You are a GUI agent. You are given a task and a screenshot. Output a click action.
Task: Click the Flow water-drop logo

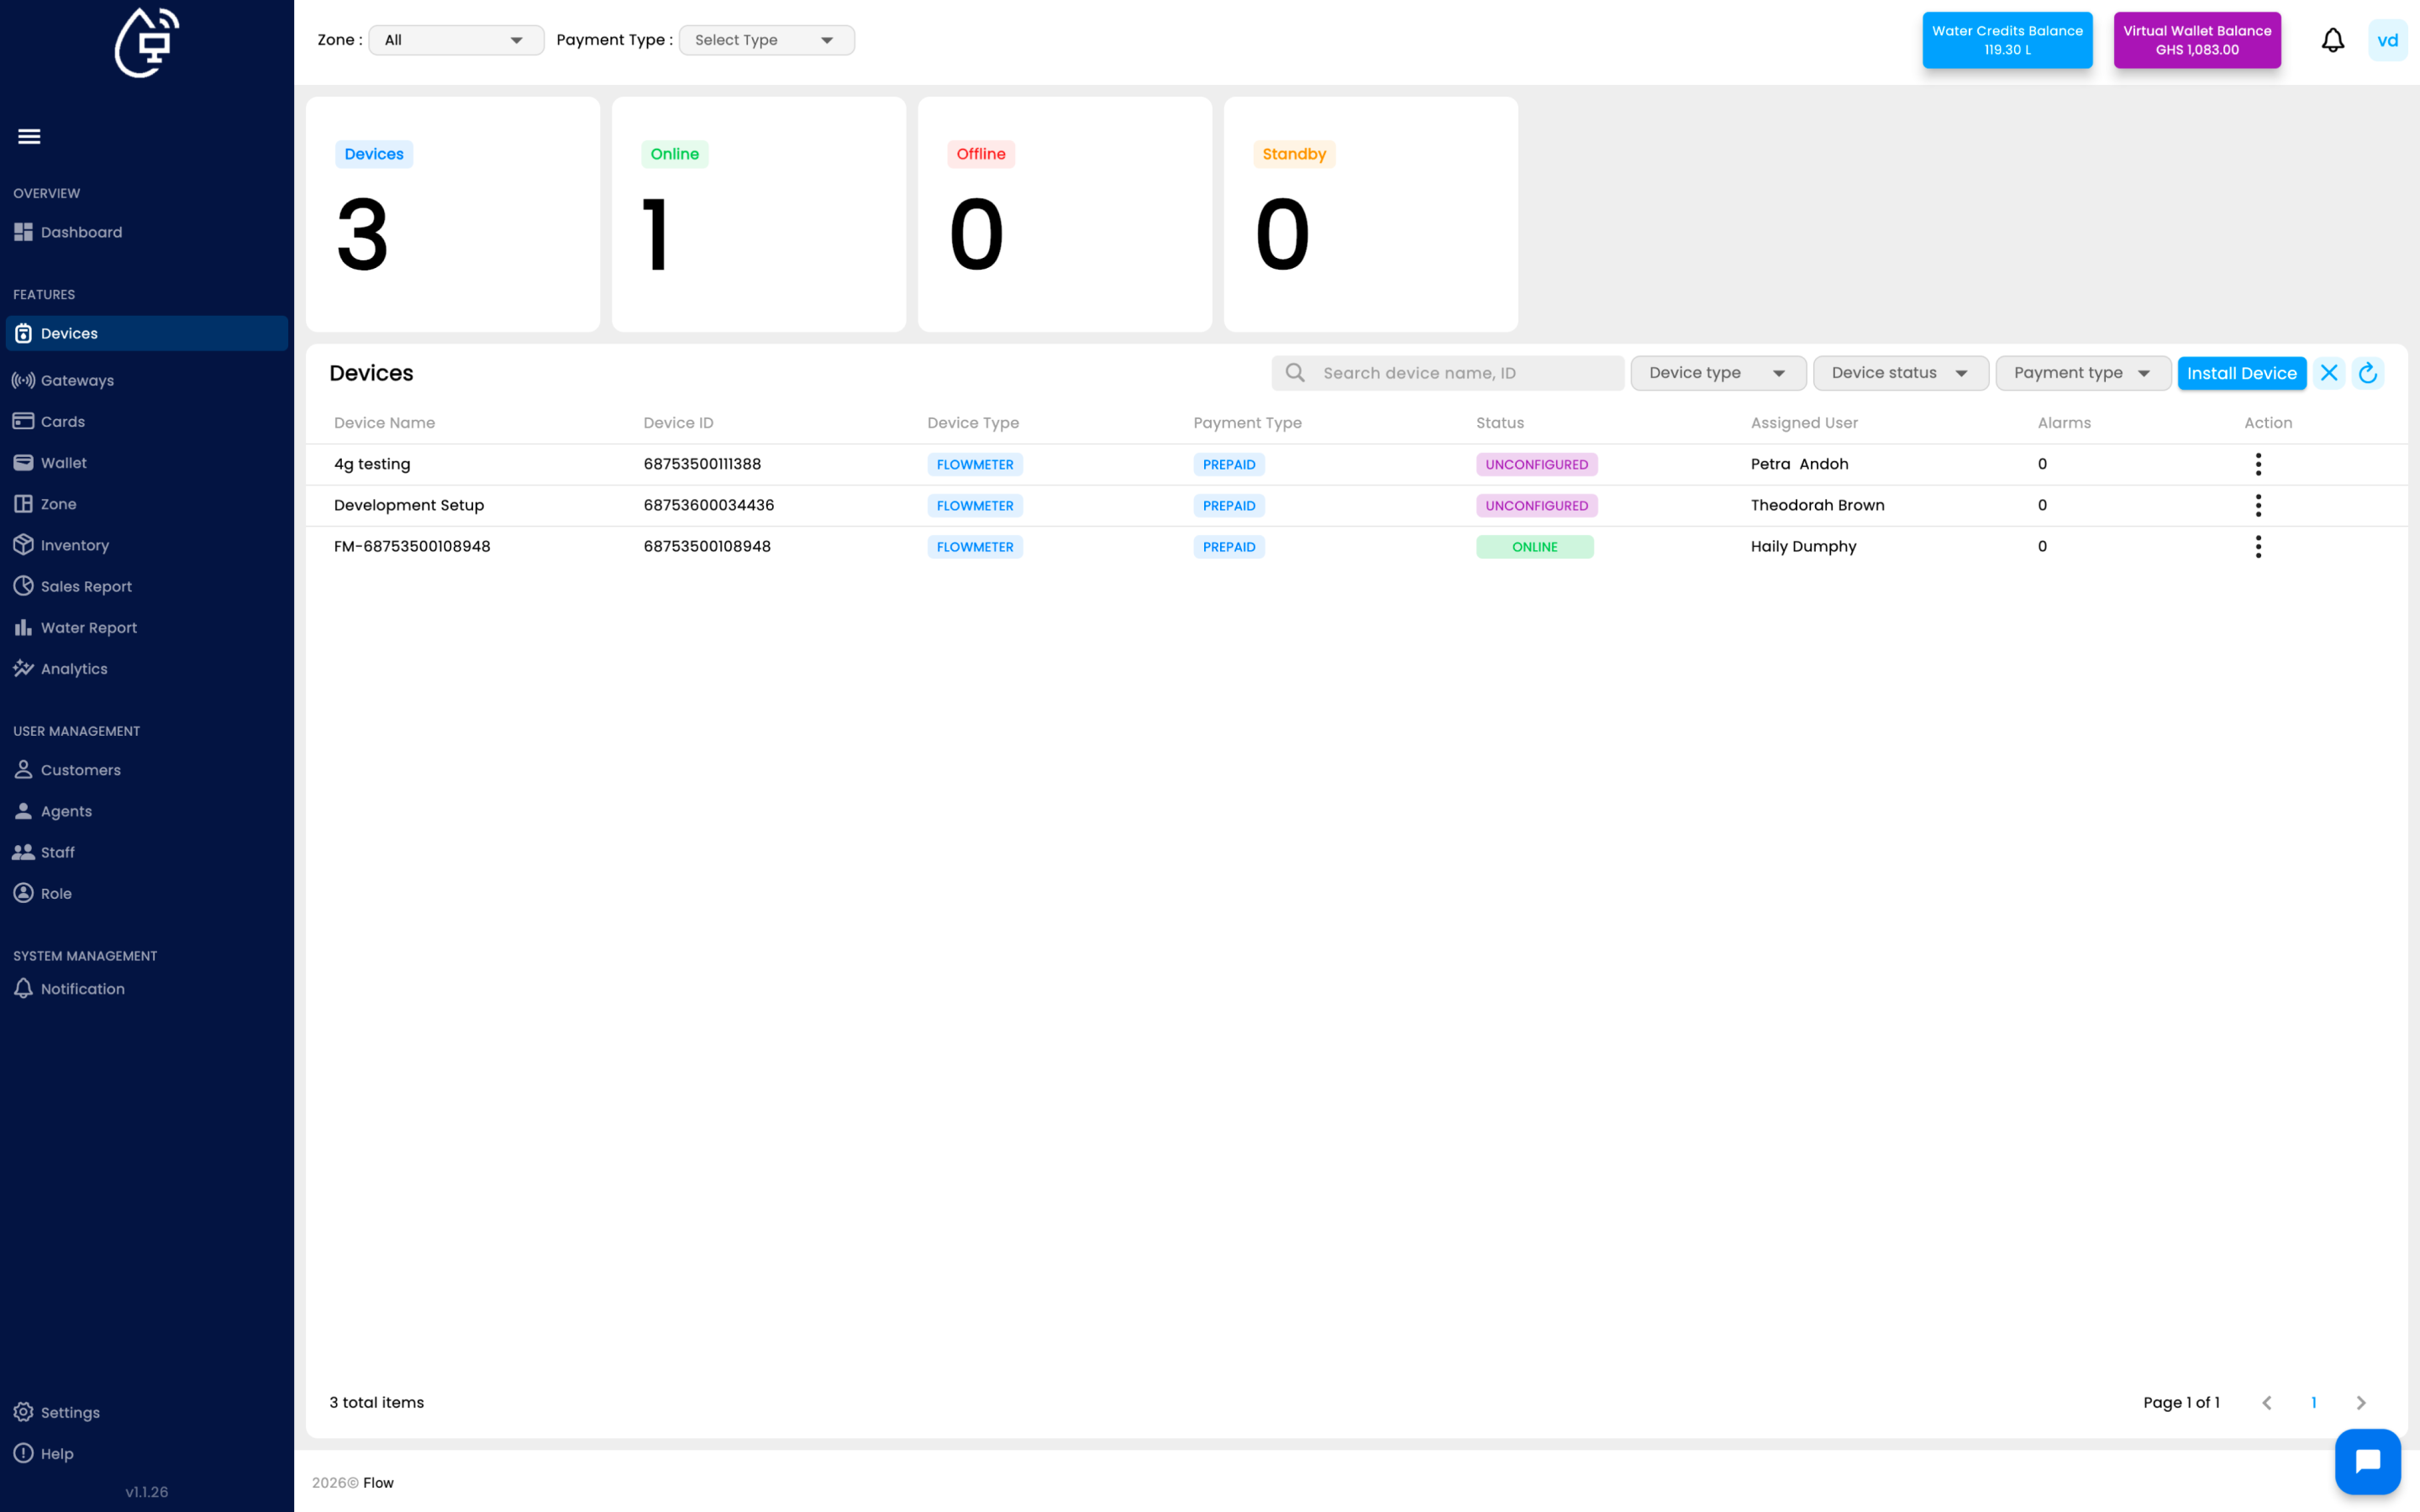[147, 42]
